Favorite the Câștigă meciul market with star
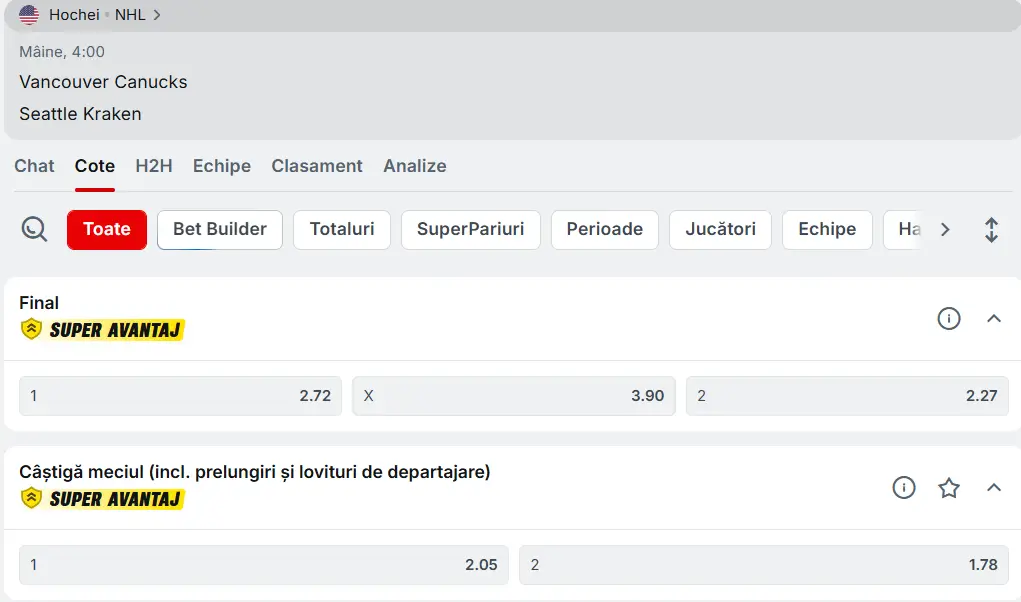Screen dimensions: 1021x602 [x=948, y=488]
